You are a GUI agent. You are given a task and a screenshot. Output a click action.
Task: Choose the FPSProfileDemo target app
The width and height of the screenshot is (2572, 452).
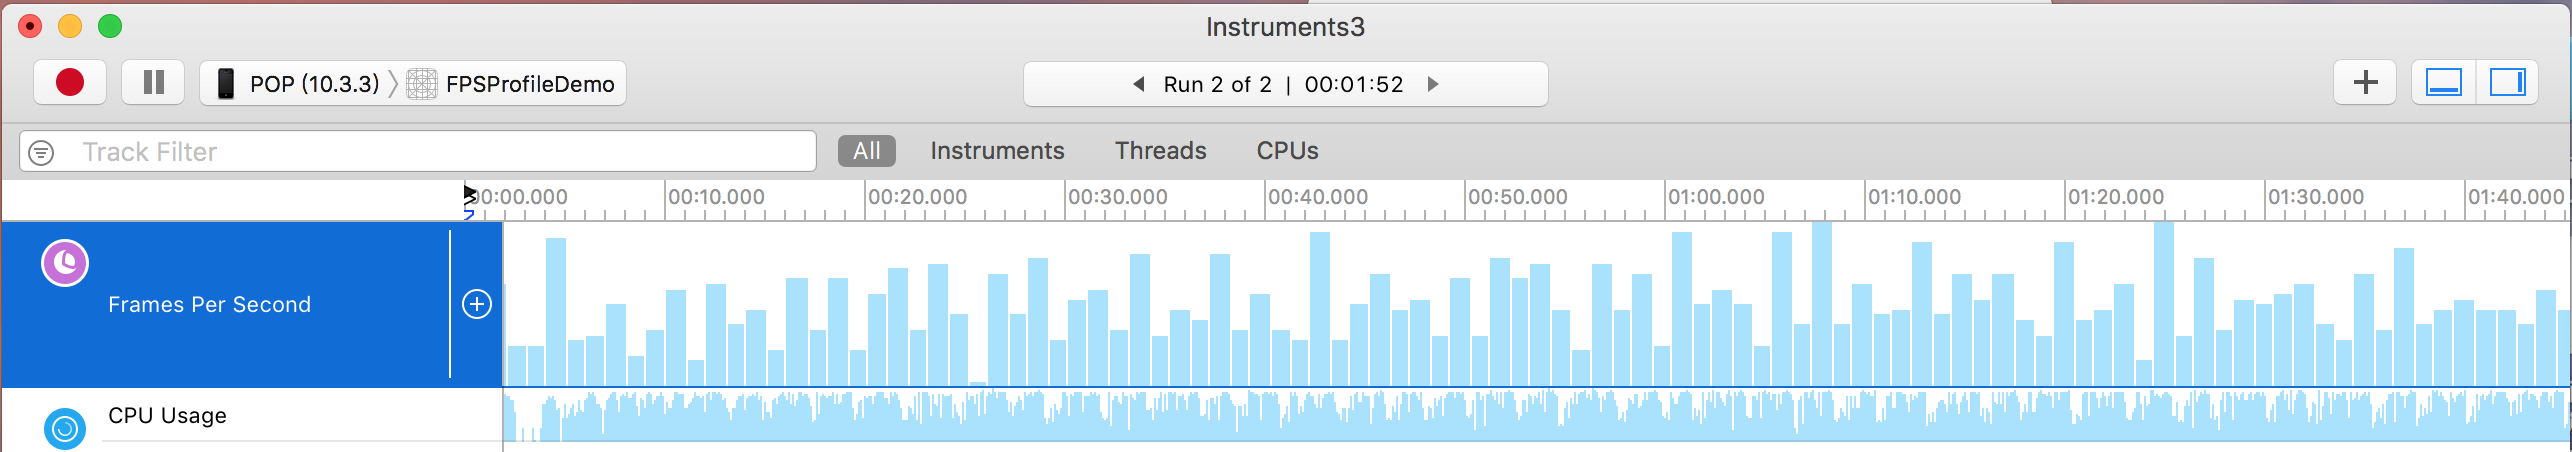click(511, 84)
